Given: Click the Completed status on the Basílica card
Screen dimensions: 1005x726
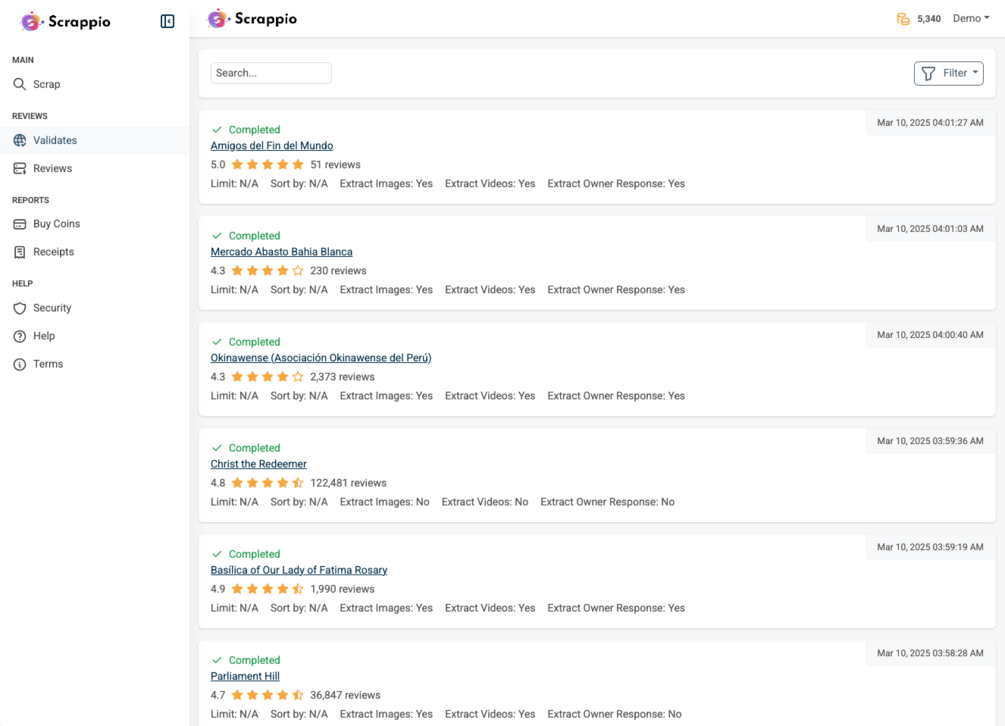Looking at the screenshot, I should pos(254,554).
